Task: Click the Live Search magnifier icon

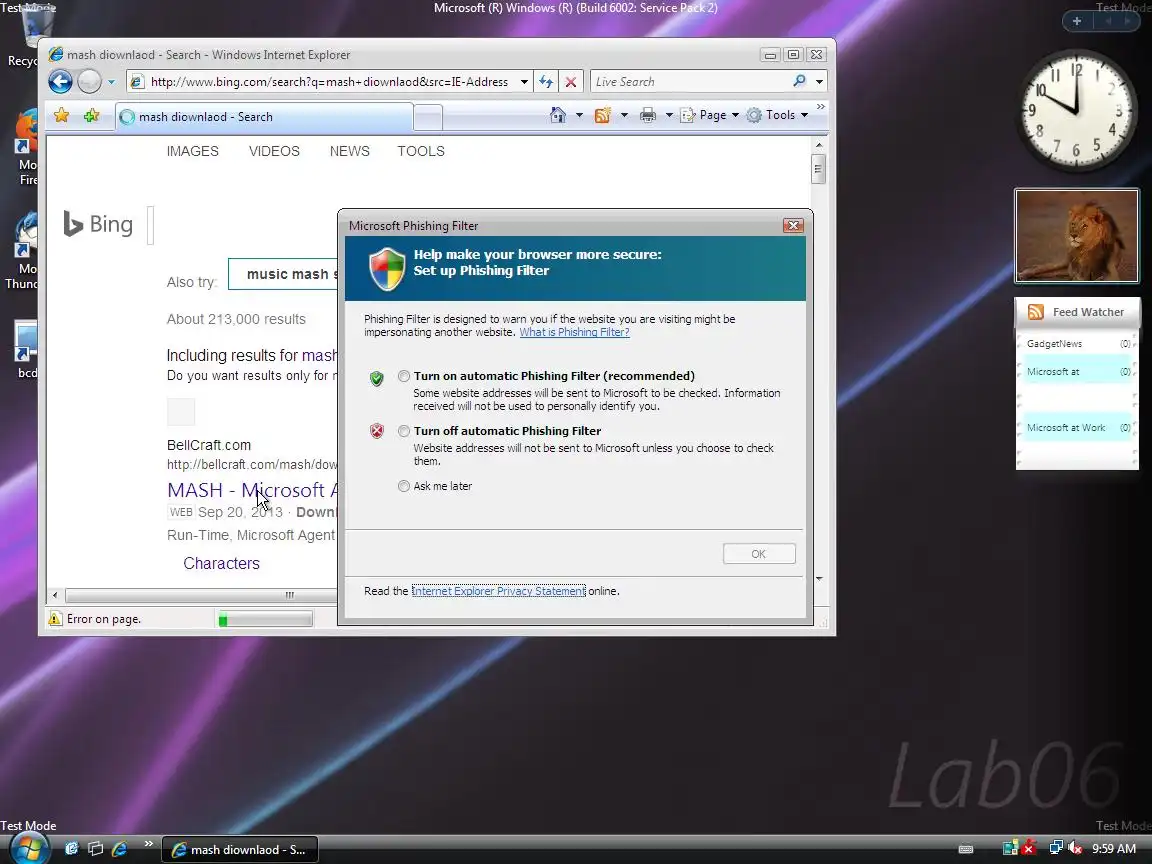Action: (799, 81)
